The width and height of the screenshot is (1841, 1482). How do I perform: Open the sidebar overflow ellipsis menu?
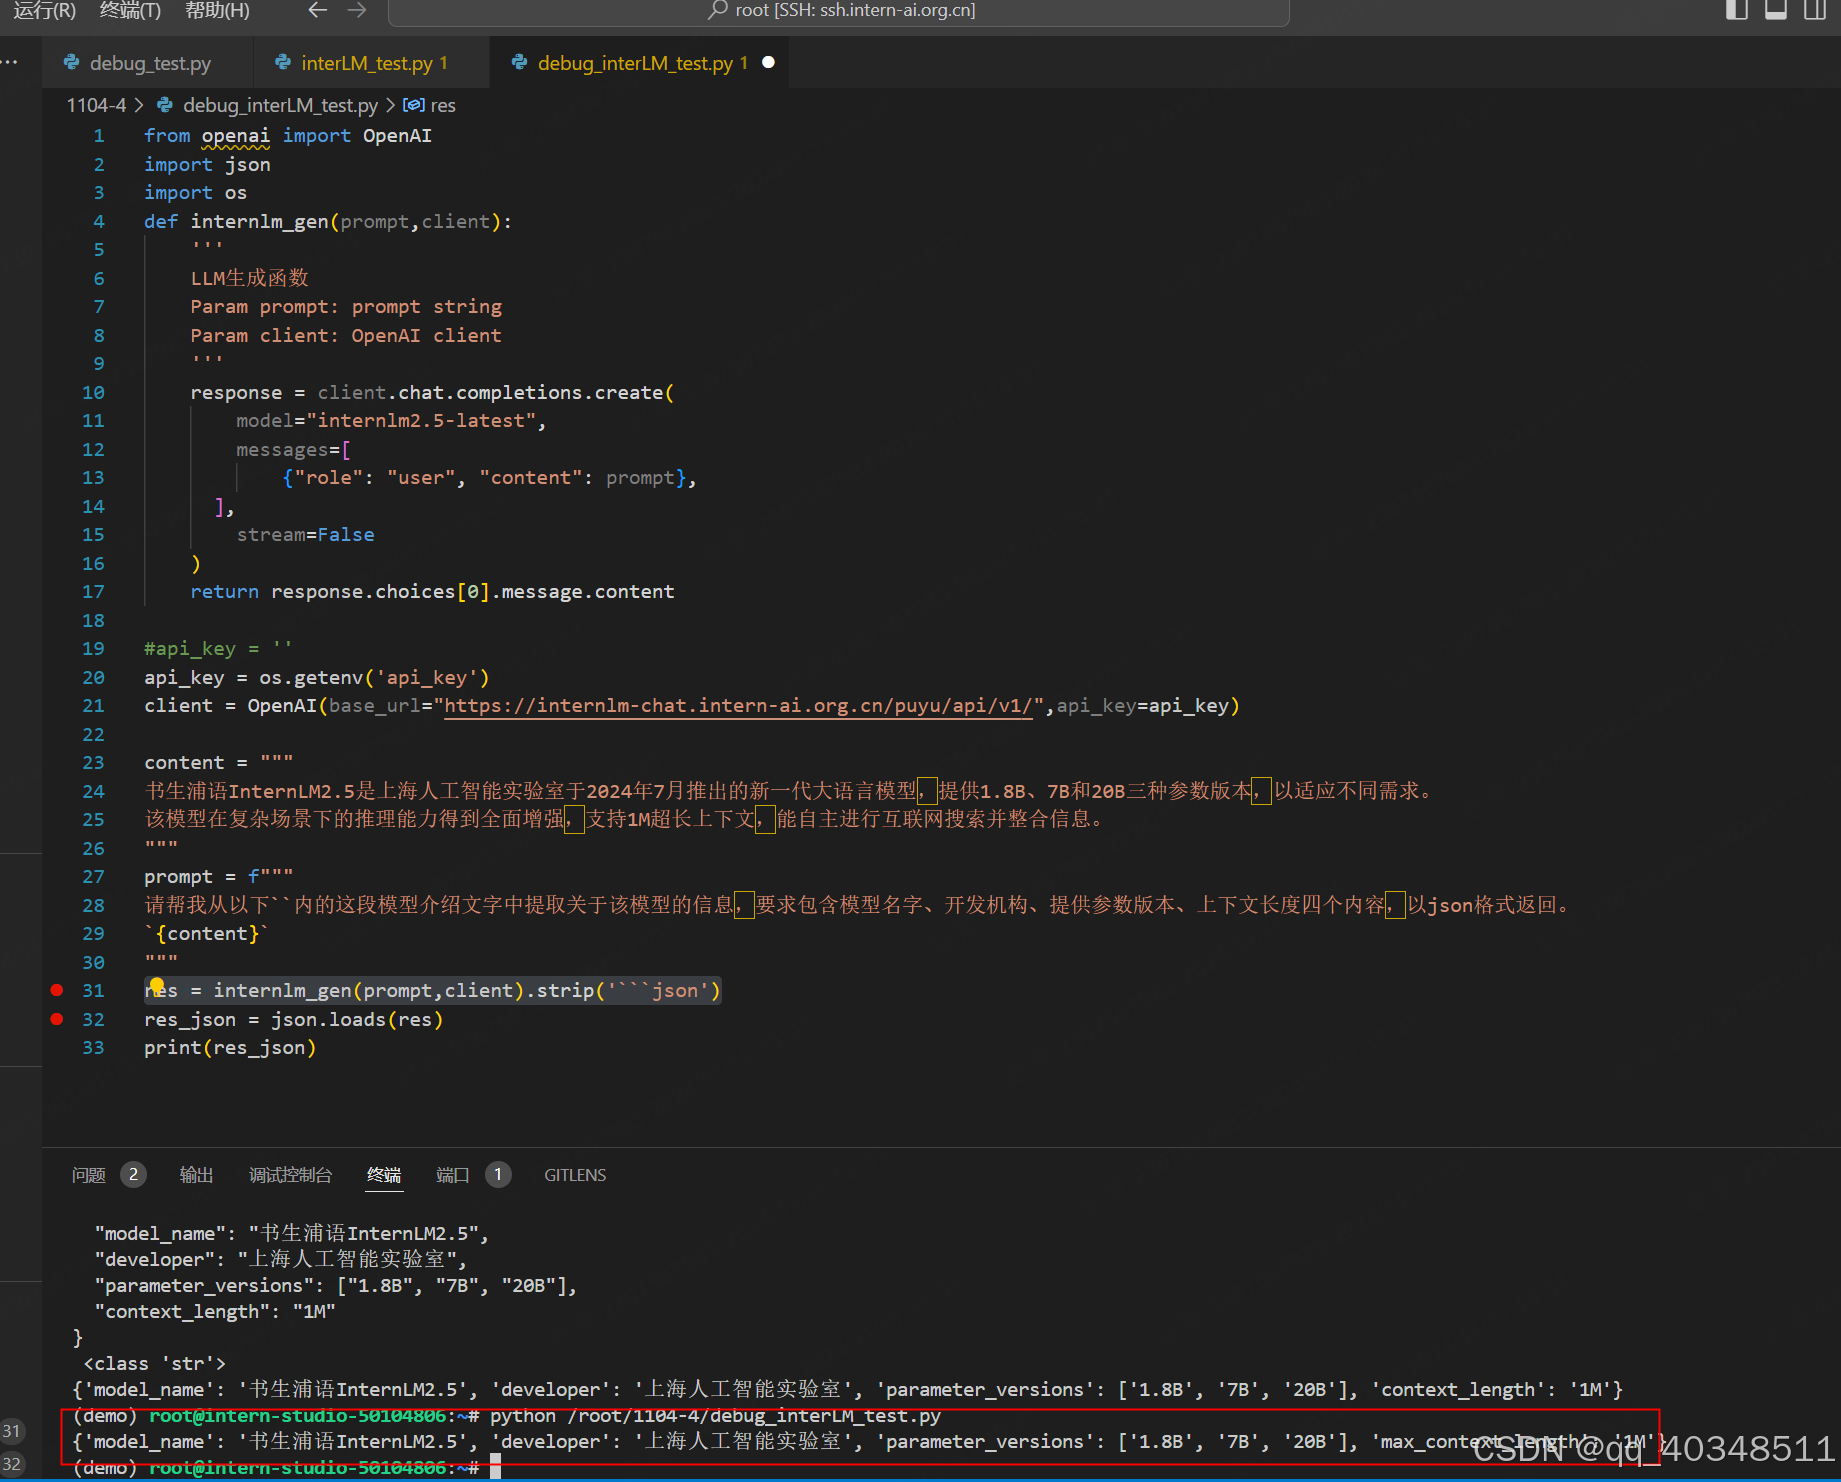click(x=10, y=62)
